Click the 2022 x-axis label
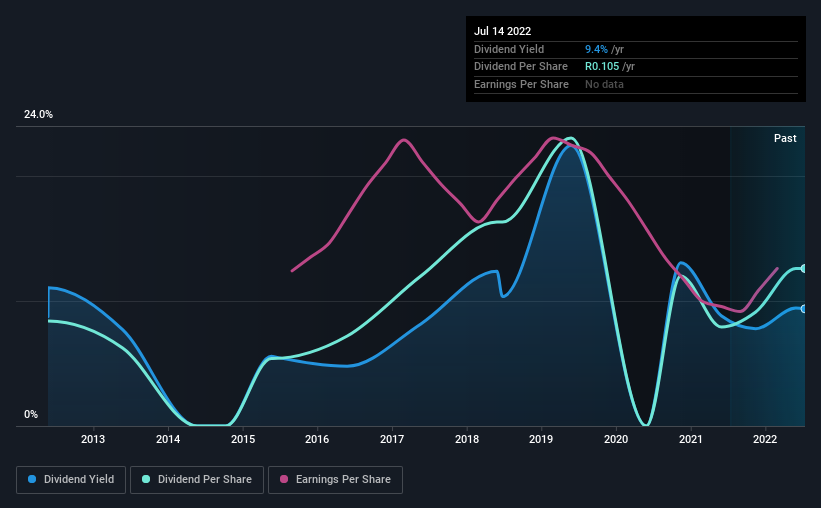This screenshot has height=508, width=821. pos(765,439)
